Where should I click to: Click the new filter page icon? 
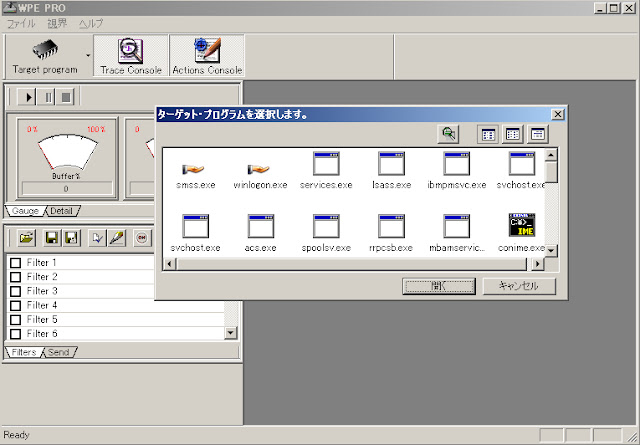97,238
